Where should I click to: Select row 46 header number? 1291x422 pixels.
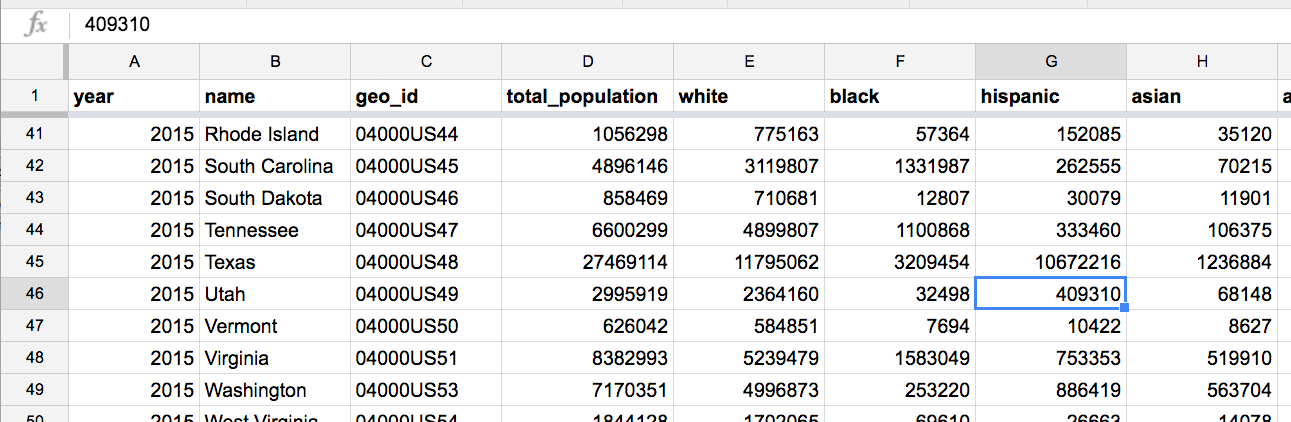(34, 294)
